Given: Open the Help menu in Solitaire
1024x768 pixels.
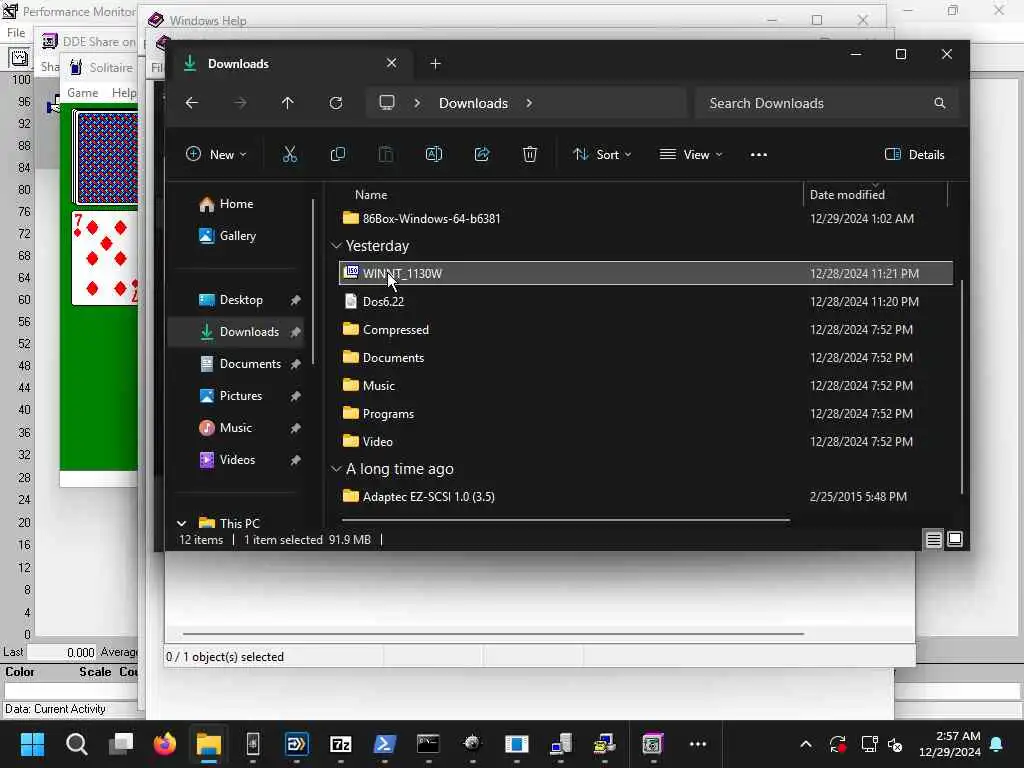Looking at the screenshot, I should point(124,93).
